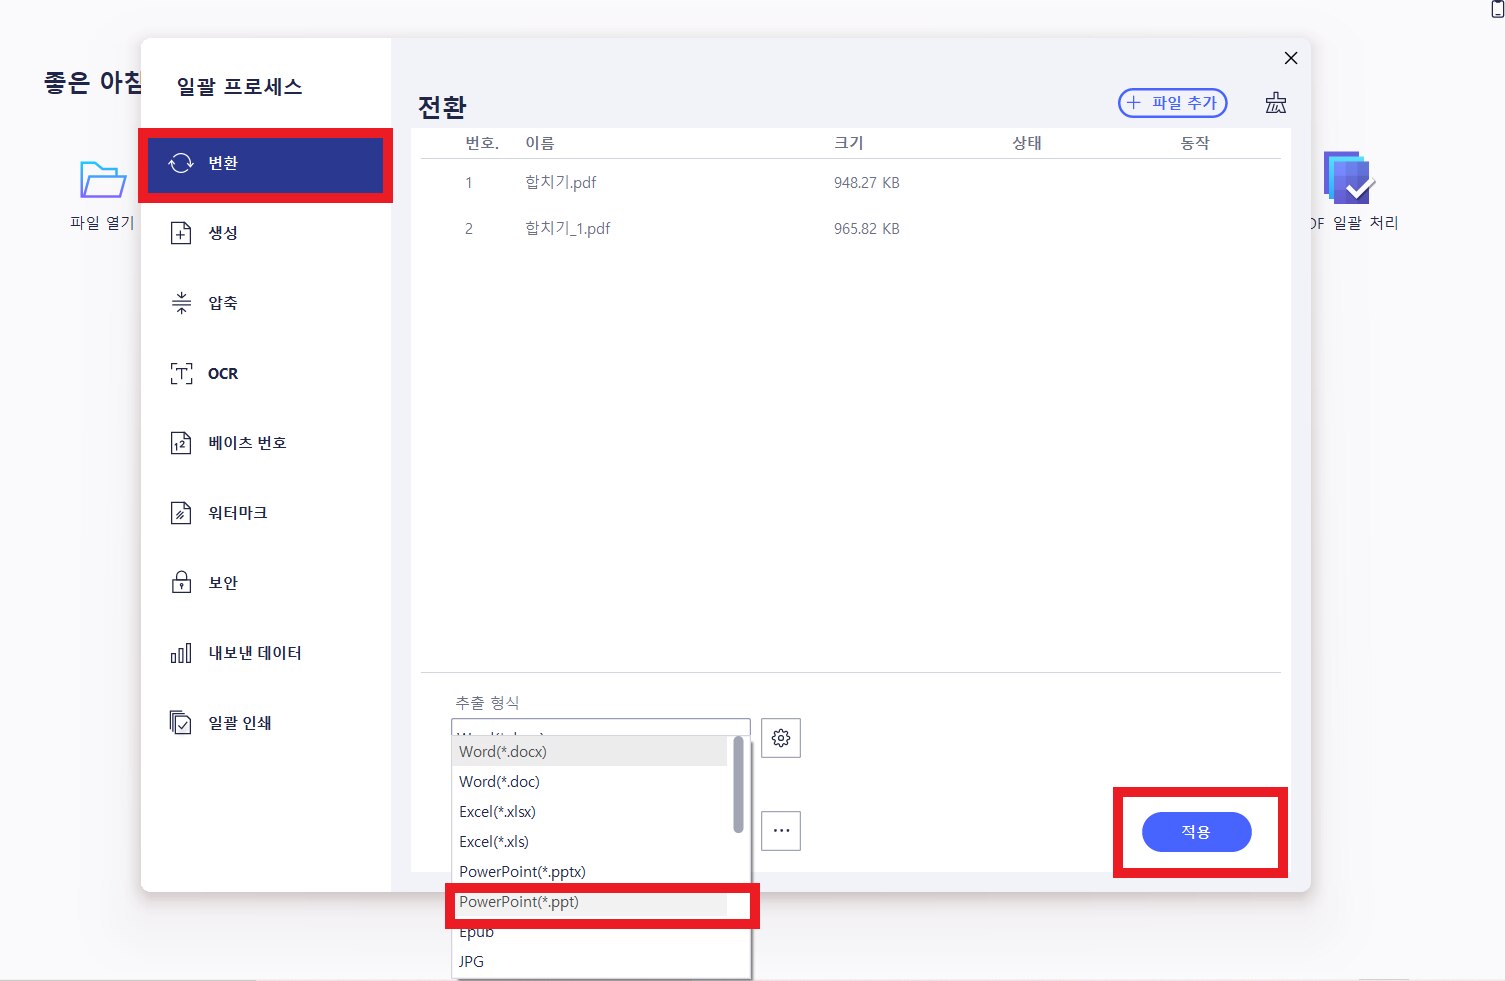1505x981 pixels.
Task: Open output format settings gear icon
Action: point(781,738)
